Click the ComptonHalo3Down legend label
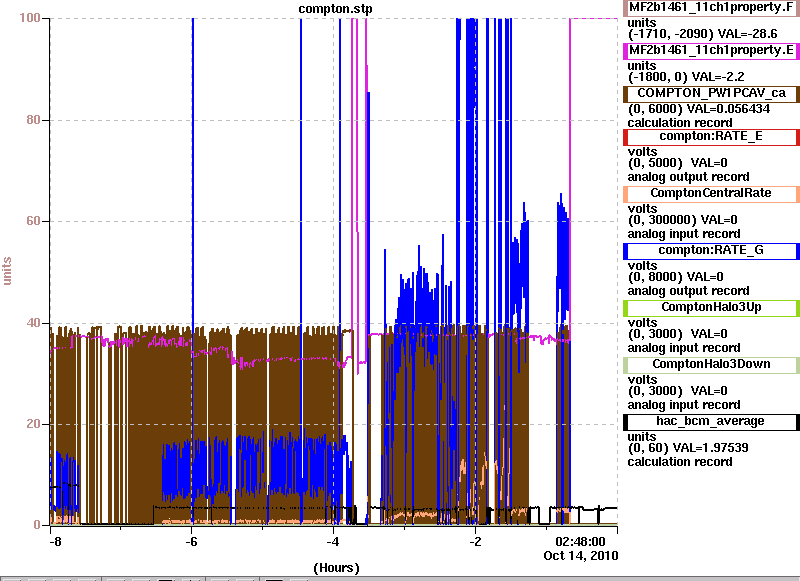This screenshot has width=800, height=581. [711, 365]
